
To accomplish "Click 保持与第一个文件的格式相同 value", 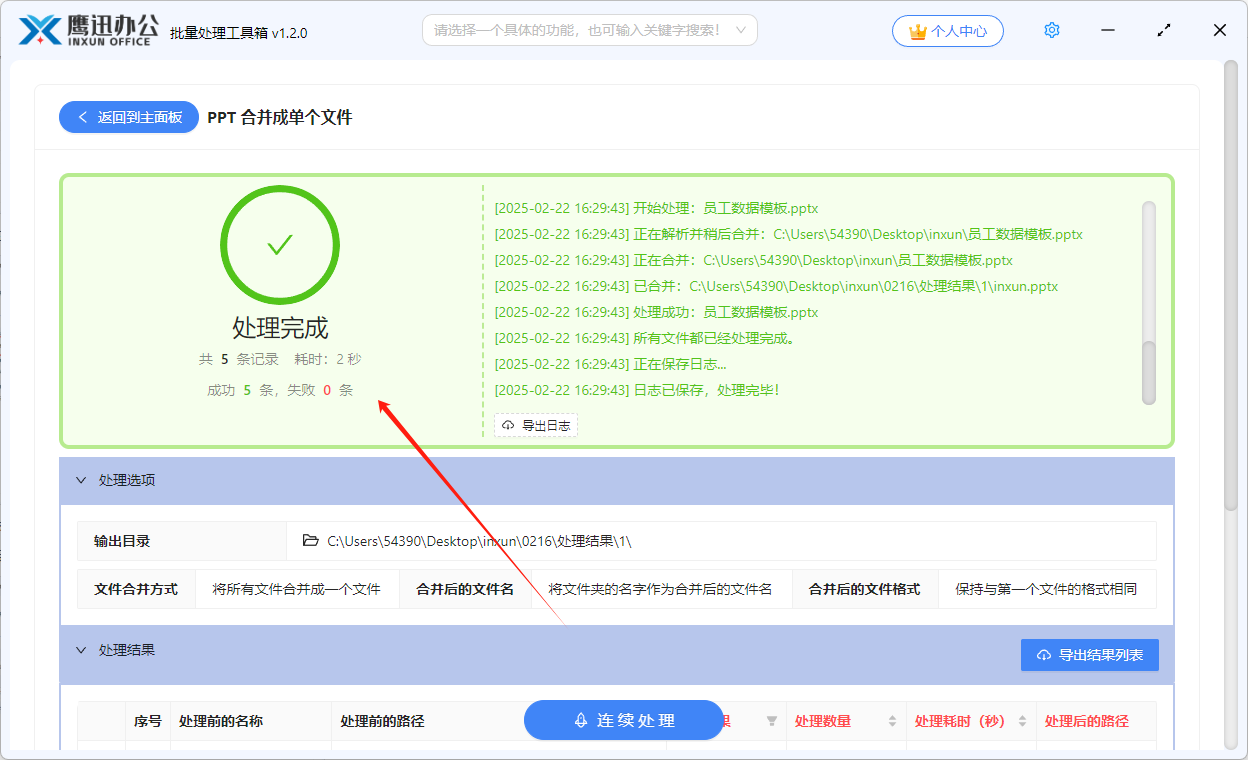I will pos(1046,589).
